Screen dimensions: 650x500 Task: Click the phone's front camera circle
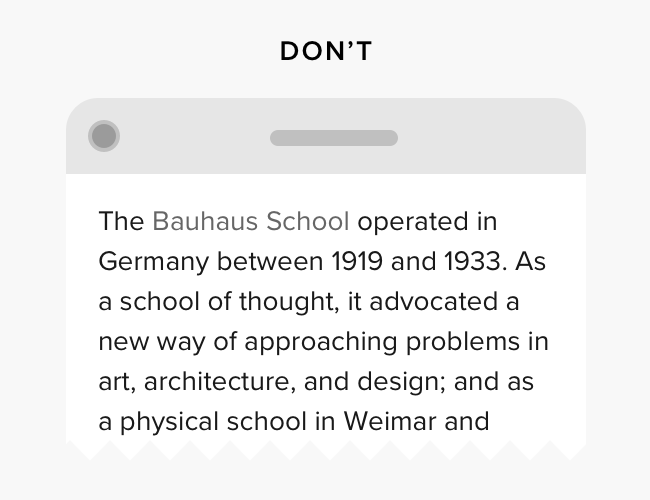point(104,136)
